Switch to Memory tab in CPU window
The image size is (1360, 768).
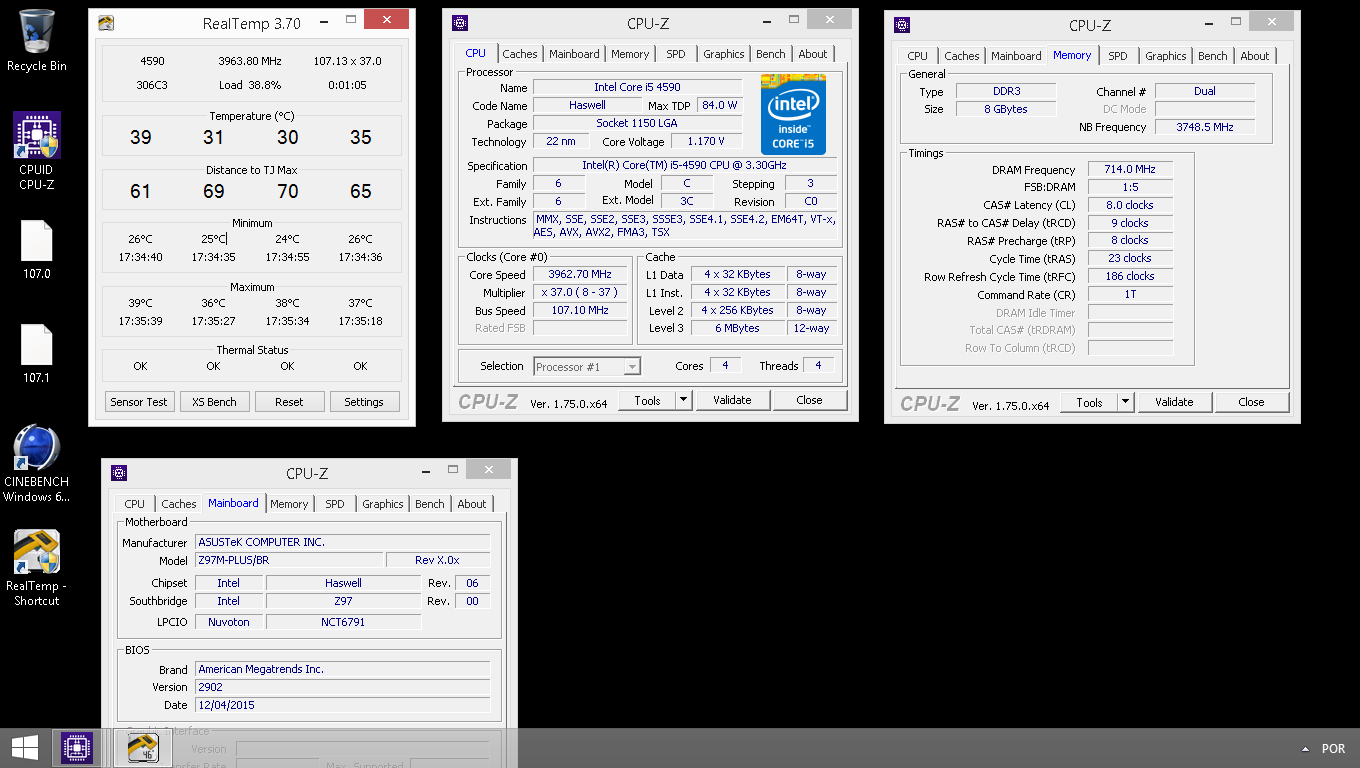coord(630,54)
